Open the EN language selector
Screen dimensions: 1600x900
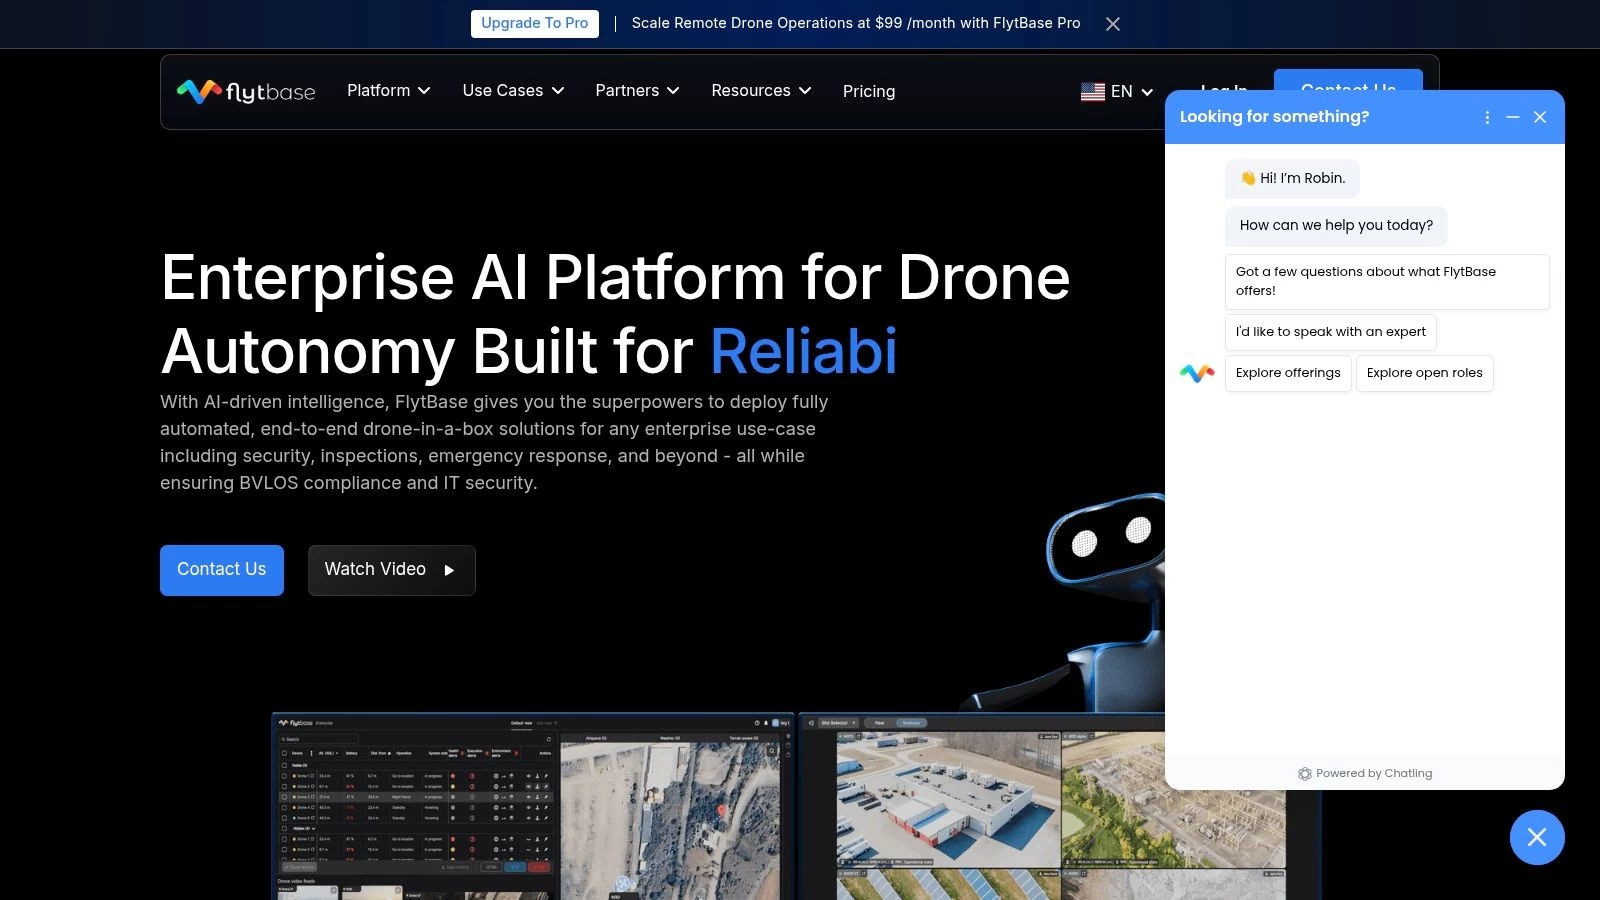point(1117,92)
